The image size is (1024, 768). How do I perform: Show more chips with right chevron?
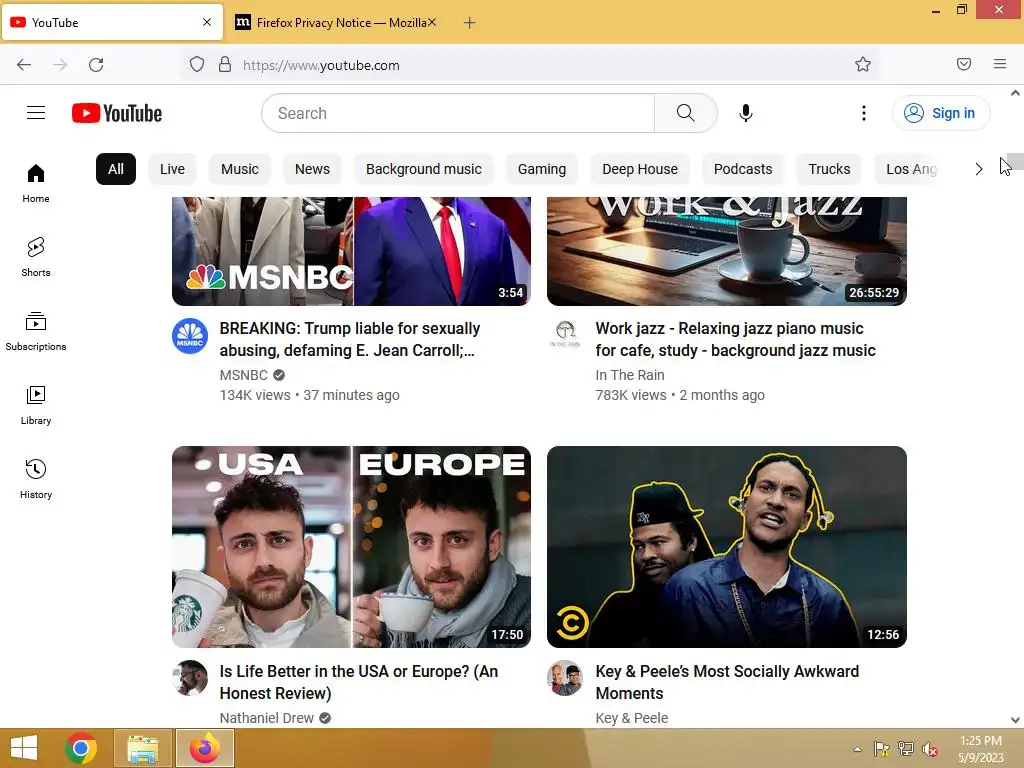click(978, 169)
